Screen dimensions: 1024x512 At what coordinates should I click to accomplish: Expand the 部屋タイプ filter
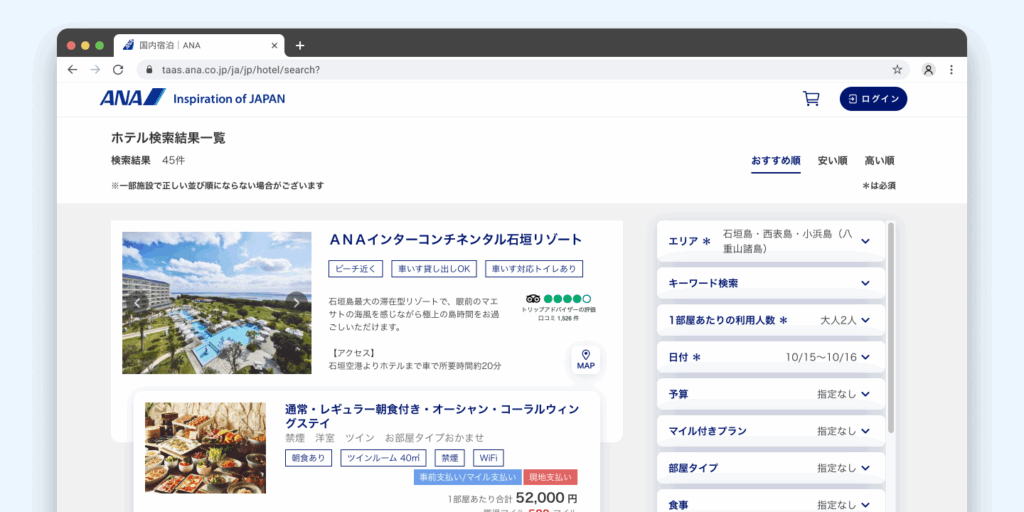coord(771,468)
